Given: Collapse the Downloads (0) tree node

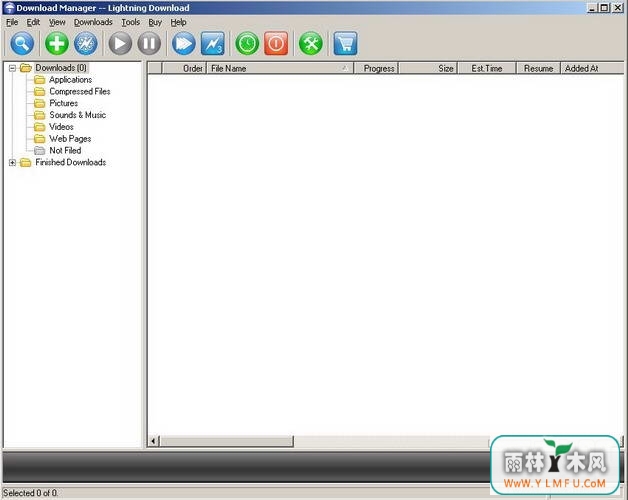Looking at the screenshot, I should point(12,68).
